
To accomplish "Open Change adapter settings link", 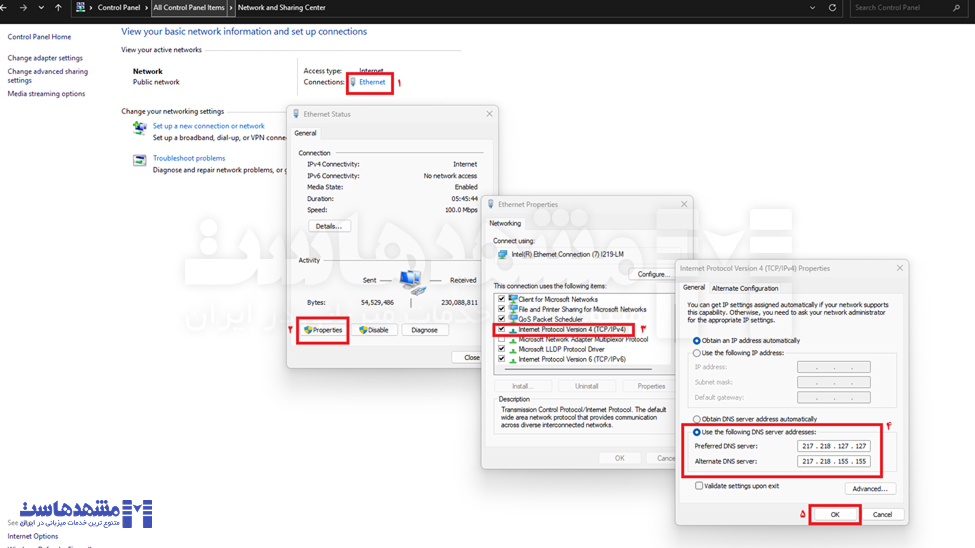I will point(45,58).
